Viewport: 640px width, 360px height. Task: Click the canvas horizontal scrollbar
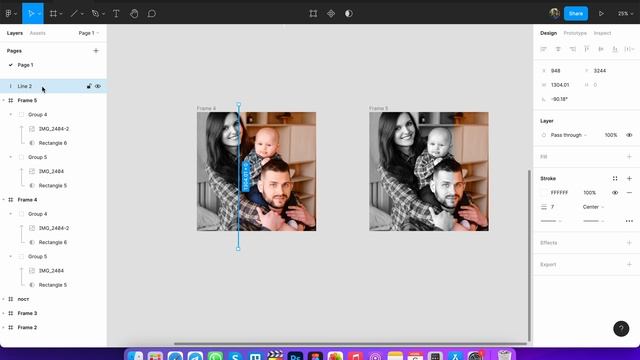350,344
